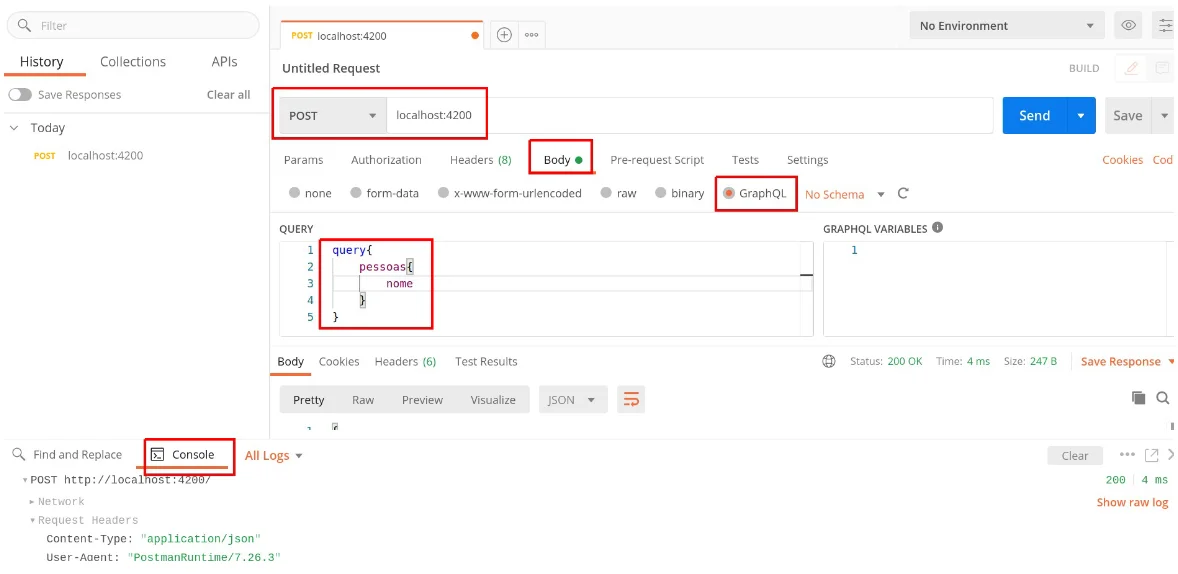Open the request Settings tab
The image size is (1178, 574).
tap(808, 159)
